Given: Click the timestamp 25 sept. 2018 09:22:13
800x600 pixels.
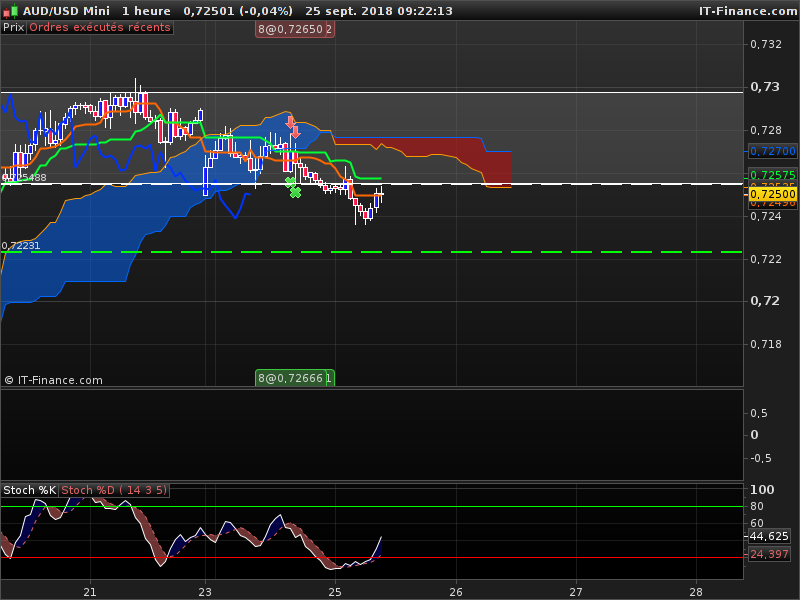Looking at the screenshot, I should (x=379, y=11).
